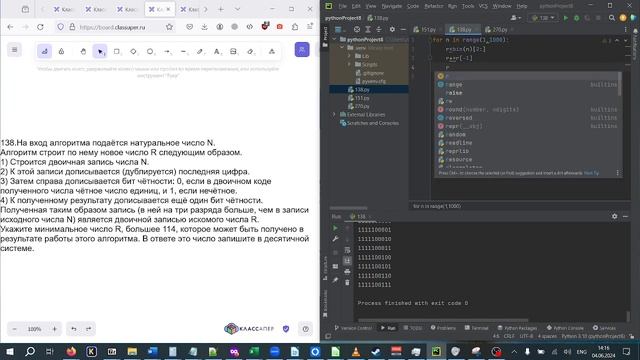This screenshot has width=640, height=360.
Task: Start debugging with the bug icon
Action: (x=576, y=18)
